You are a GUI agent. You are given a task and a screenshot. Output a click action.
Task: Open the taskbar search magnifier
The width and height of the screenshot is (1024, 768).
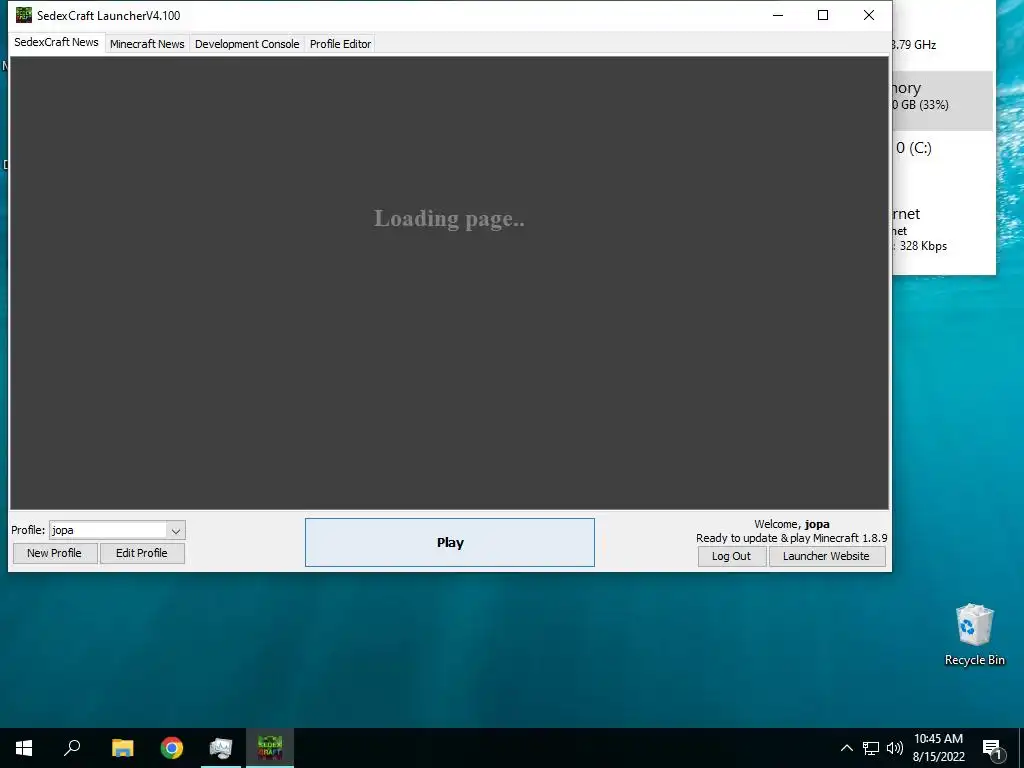(x=72, y=748)
